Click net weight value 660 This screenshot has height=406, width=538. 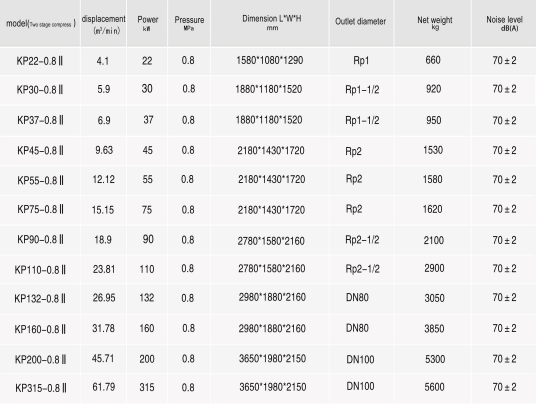[433, 60]
